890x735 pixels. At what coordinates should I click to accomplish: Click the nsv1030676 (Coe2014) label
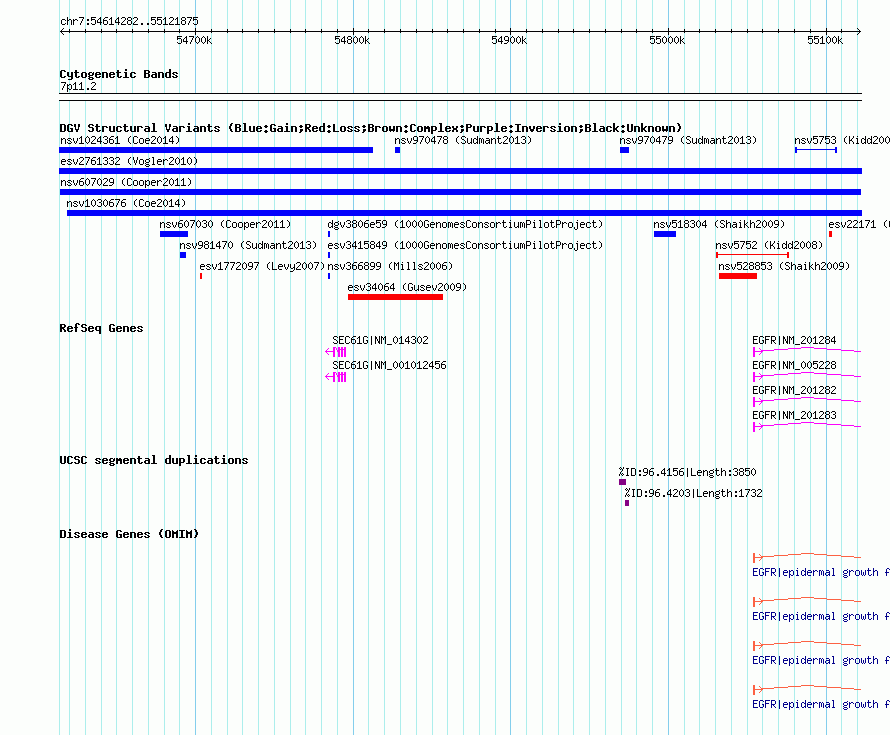(126, 203)
